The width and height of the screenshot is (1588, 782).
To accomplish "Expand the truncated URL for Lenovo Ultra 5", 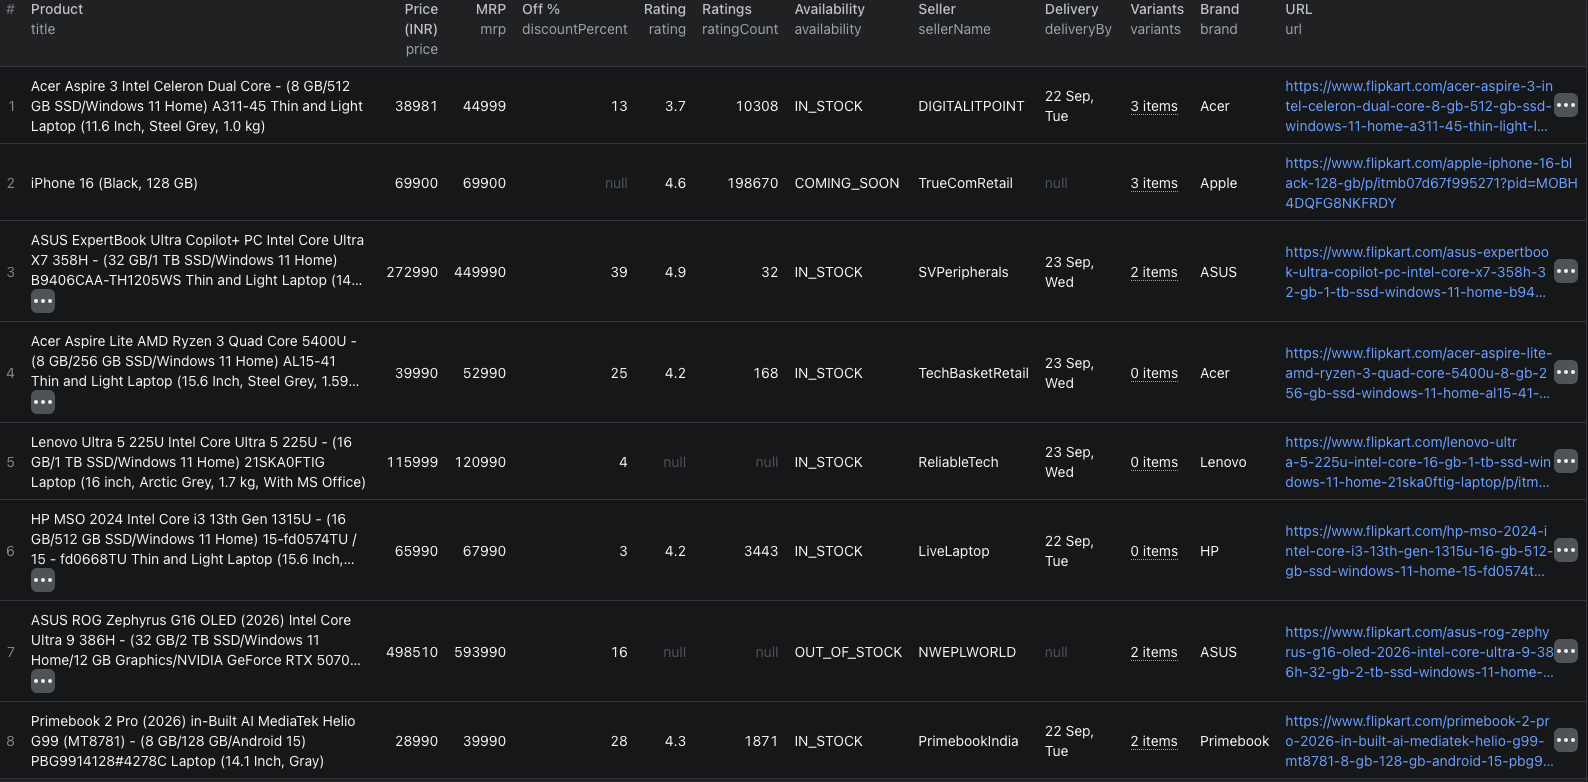I will (1566, 461).
